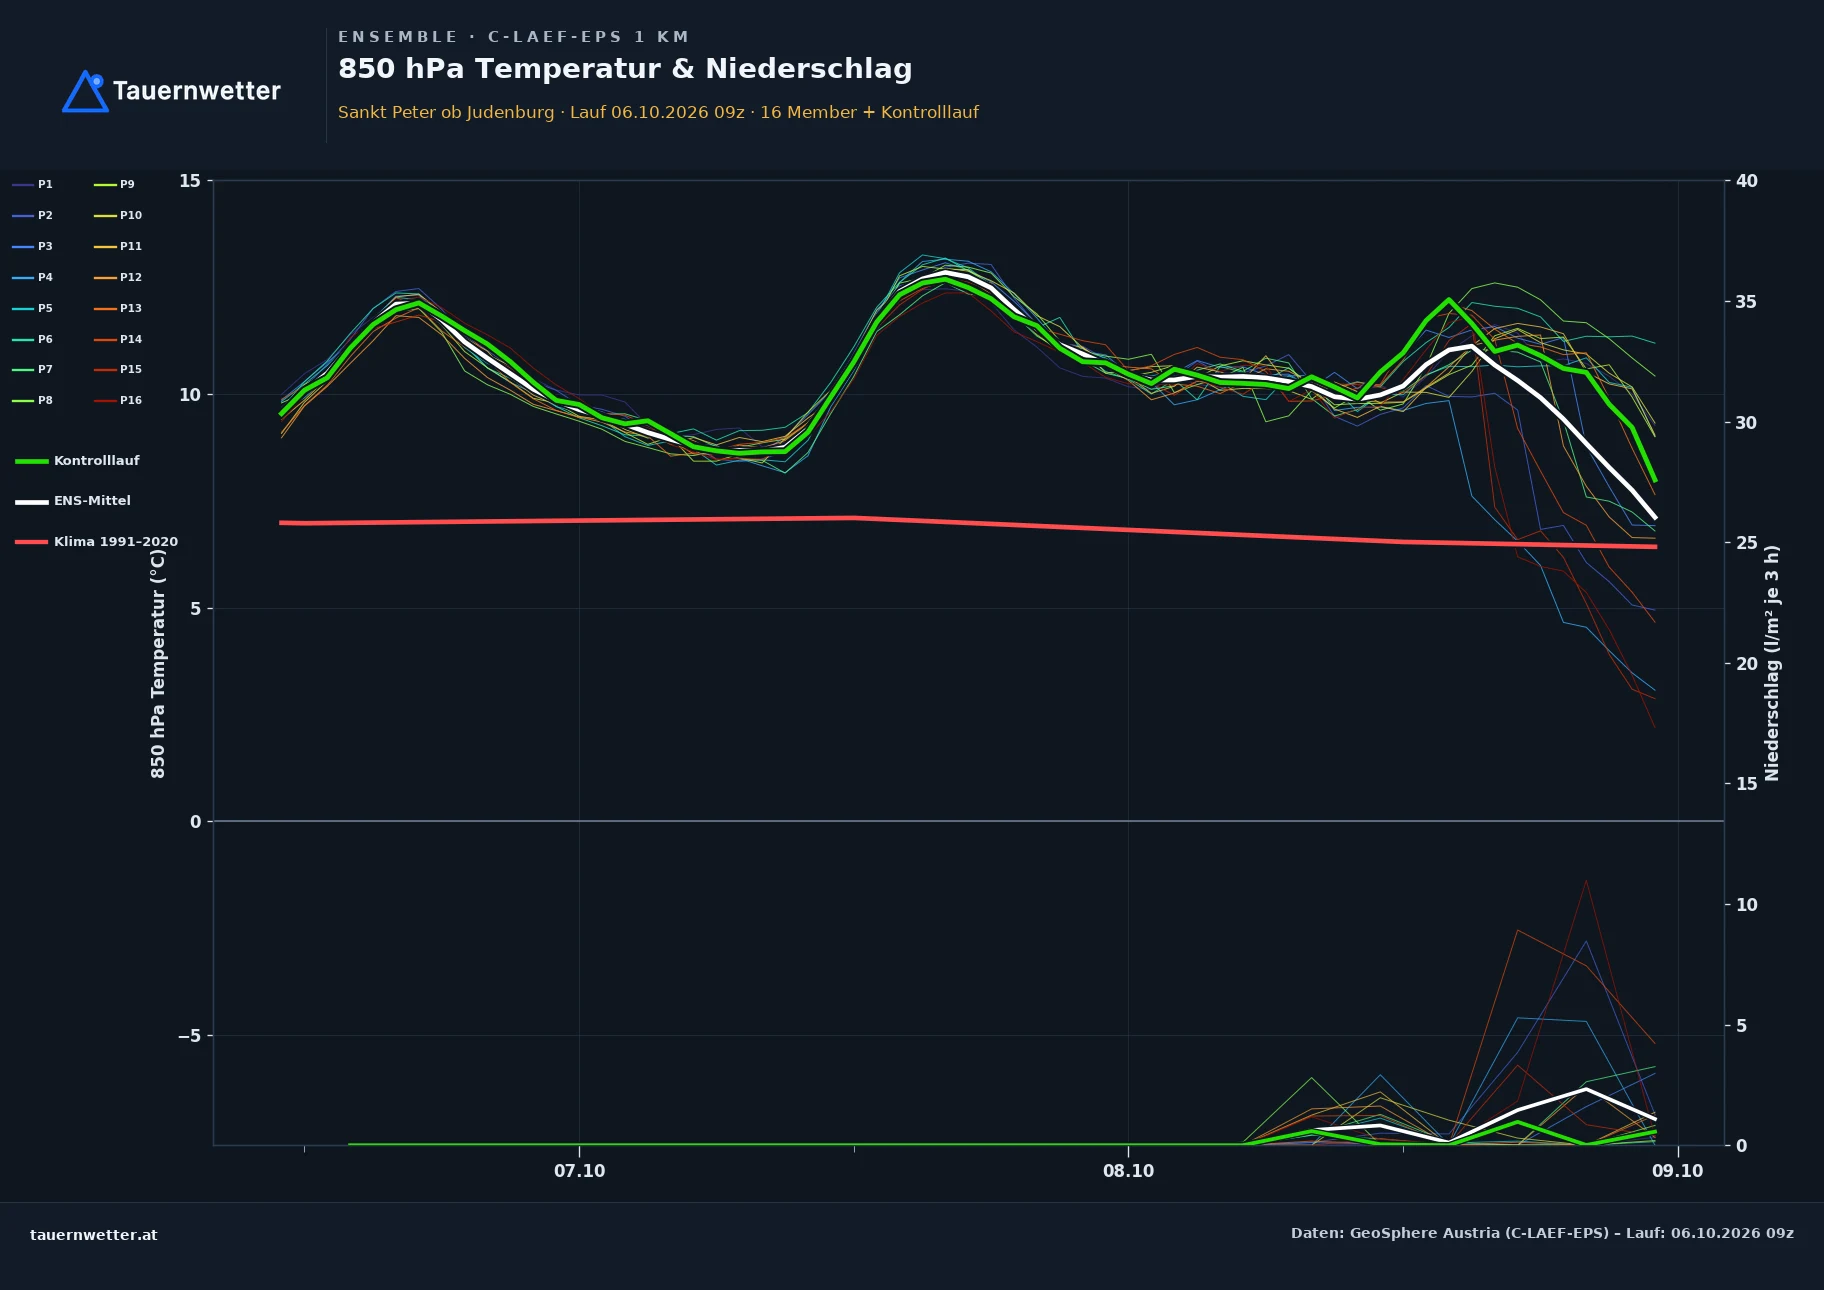The image size is (1824, 1290).
Task: Toggle the P2 legend entry
Action: tap(32, 216)
